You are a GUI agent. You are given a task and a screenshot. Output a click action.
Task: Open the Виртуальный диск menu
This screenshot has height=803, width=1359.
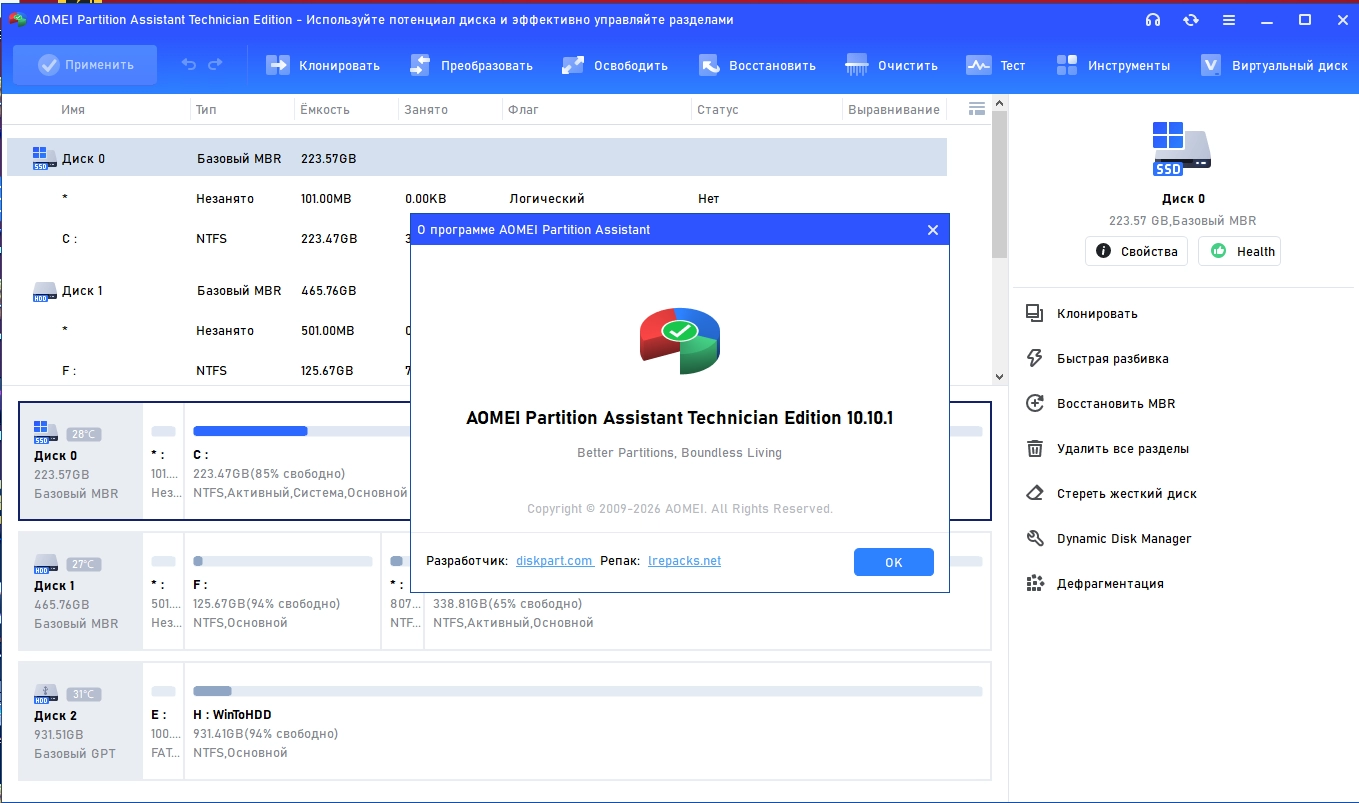coord(1274,65)
